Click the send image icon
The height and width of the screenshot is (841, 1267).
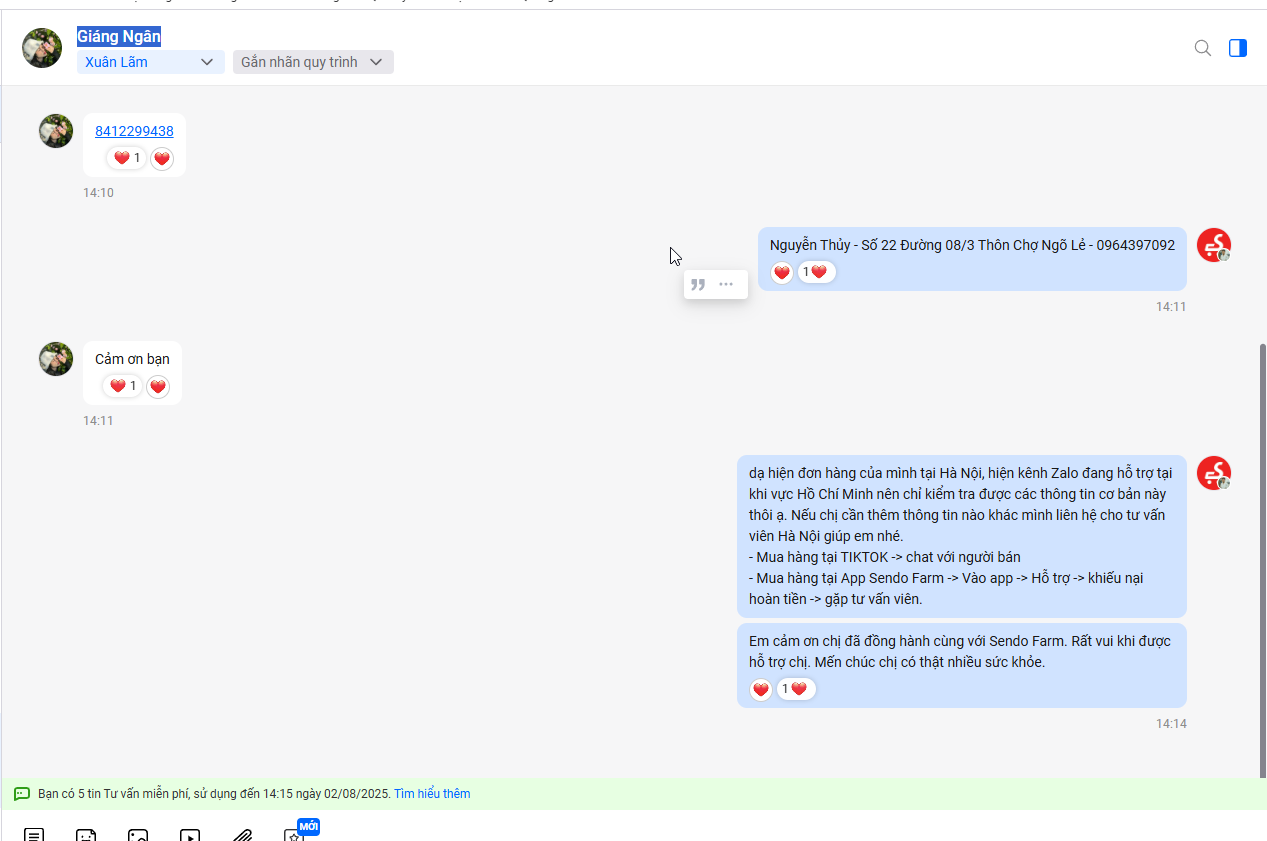138,835
